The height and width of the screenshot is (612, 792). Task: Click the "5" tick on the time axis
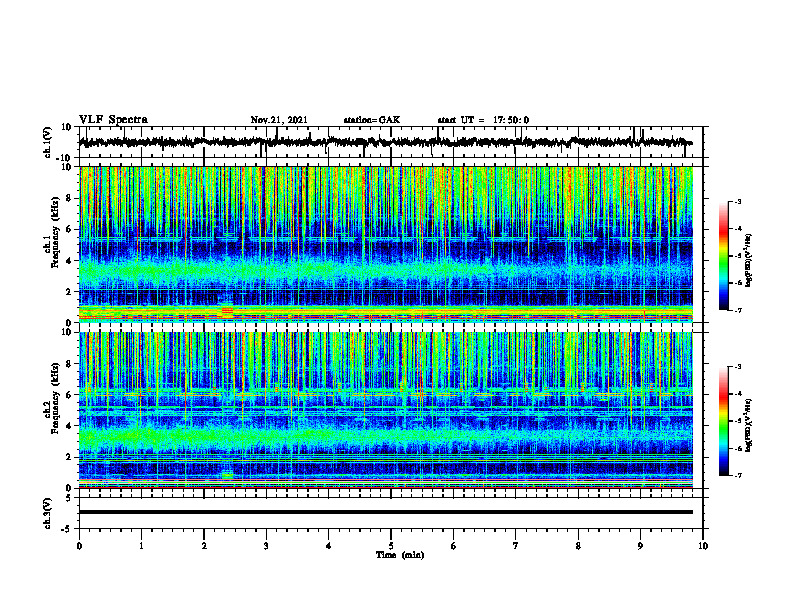tap(391, 546)
